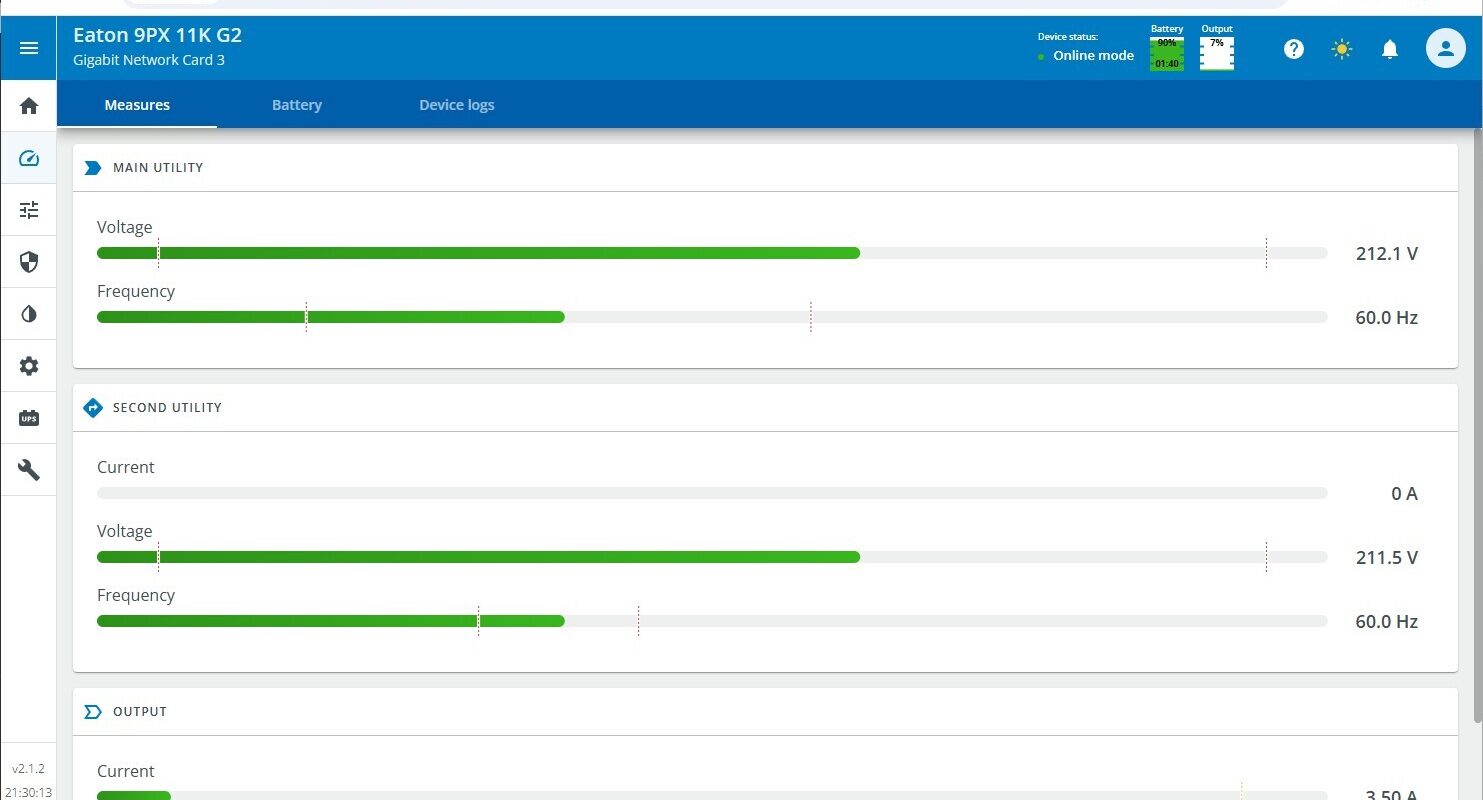This screenshot has width=1483, height=800.
Task: Open the Controls sliders sidebar icon
Action: tap(29, 210)
